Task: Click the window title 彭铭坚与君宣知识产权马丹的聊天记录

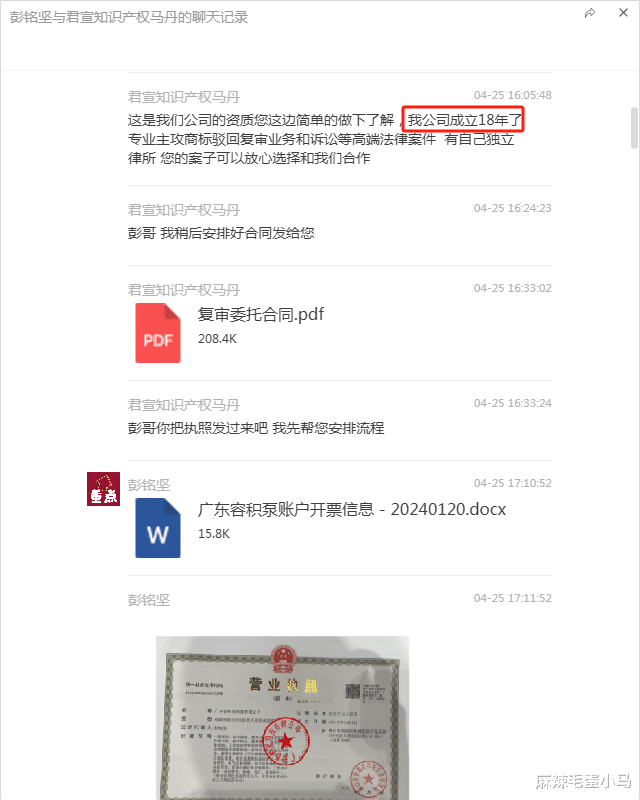Action: pyautogui.click(x=129, y=17)
